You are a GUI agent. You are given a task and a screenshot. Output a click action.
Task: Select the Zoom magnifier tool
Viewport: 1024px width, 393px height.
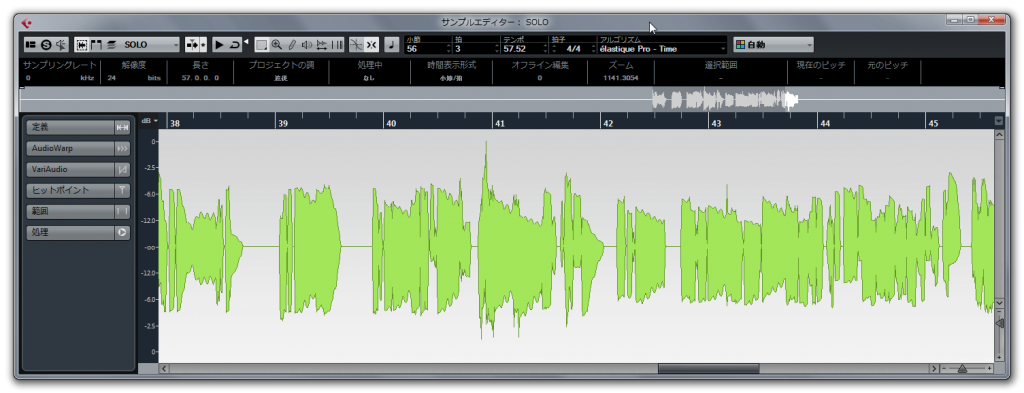(276, 45)
